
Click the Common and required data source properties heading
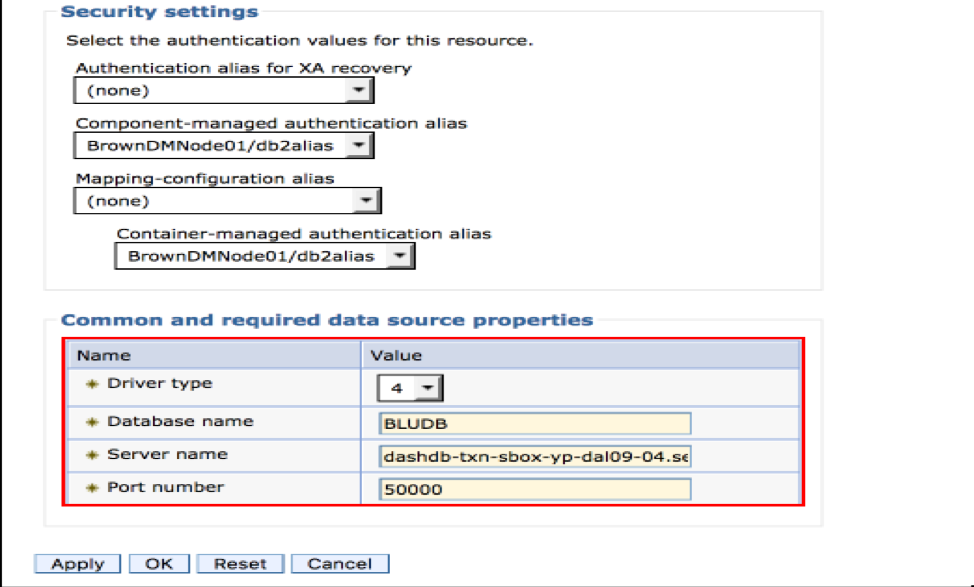327,320
